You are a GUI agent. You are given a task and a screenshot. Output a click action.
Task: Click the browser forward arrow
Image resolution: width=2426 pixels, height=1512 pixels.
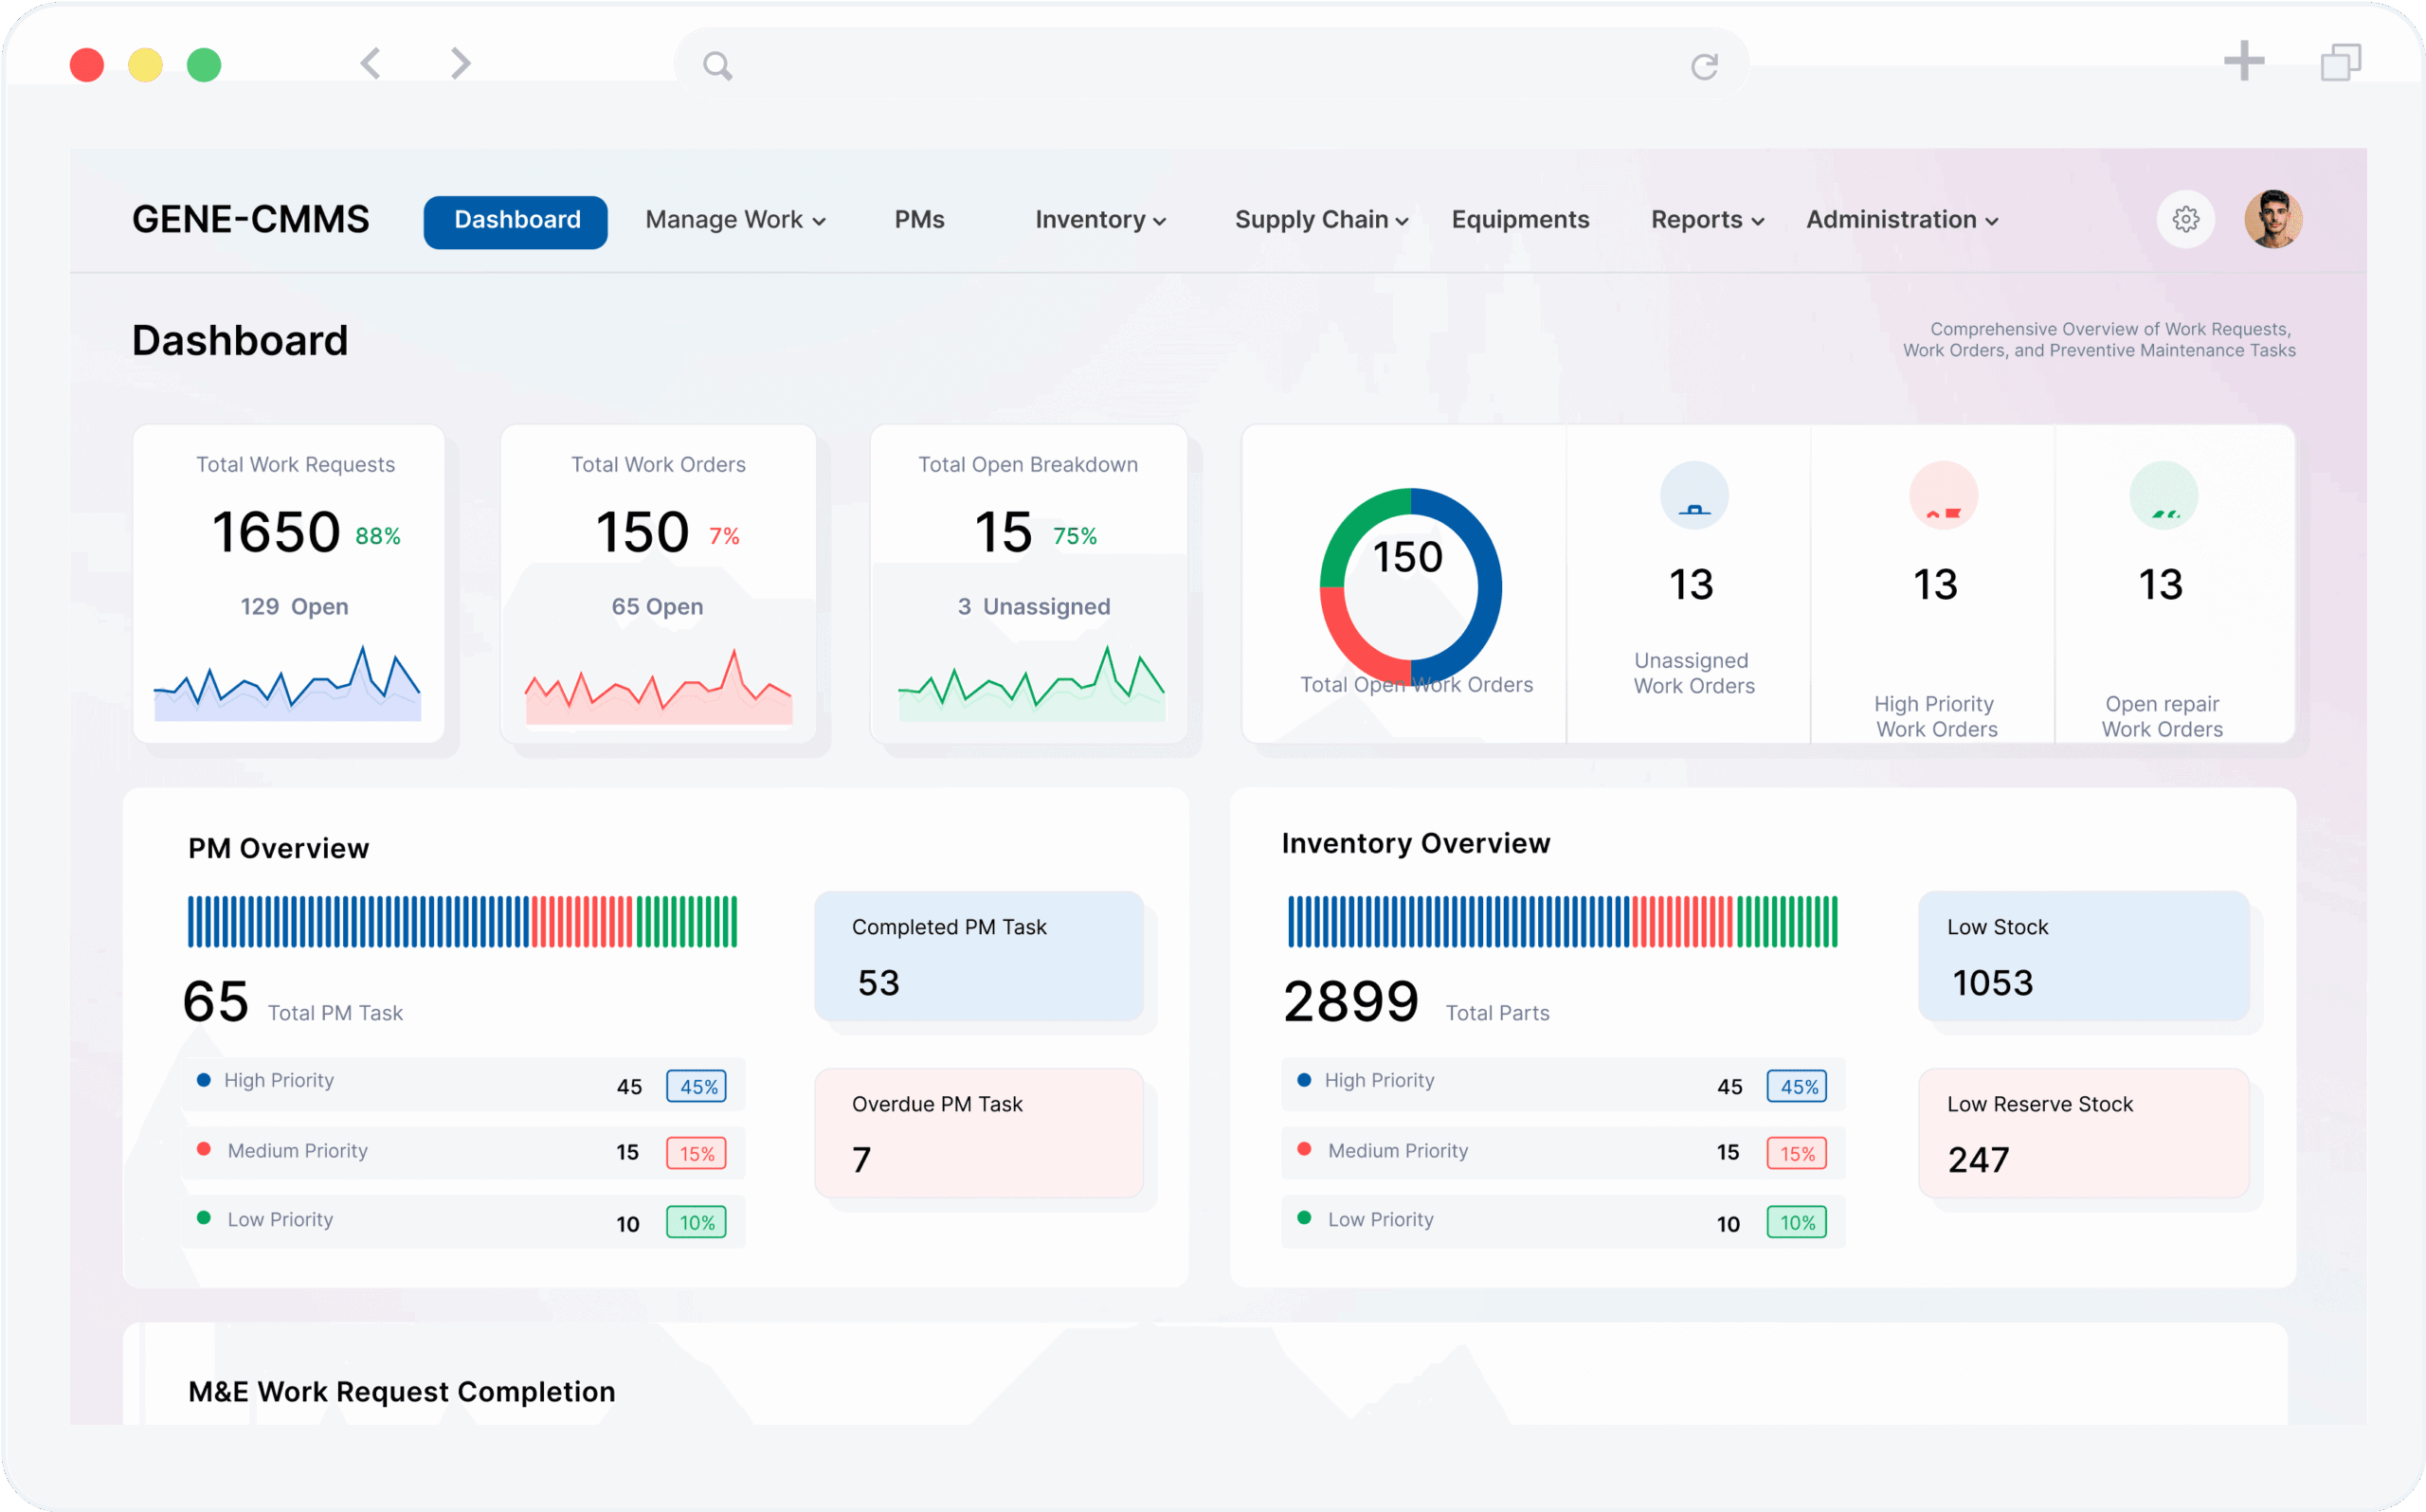[460, 64]
